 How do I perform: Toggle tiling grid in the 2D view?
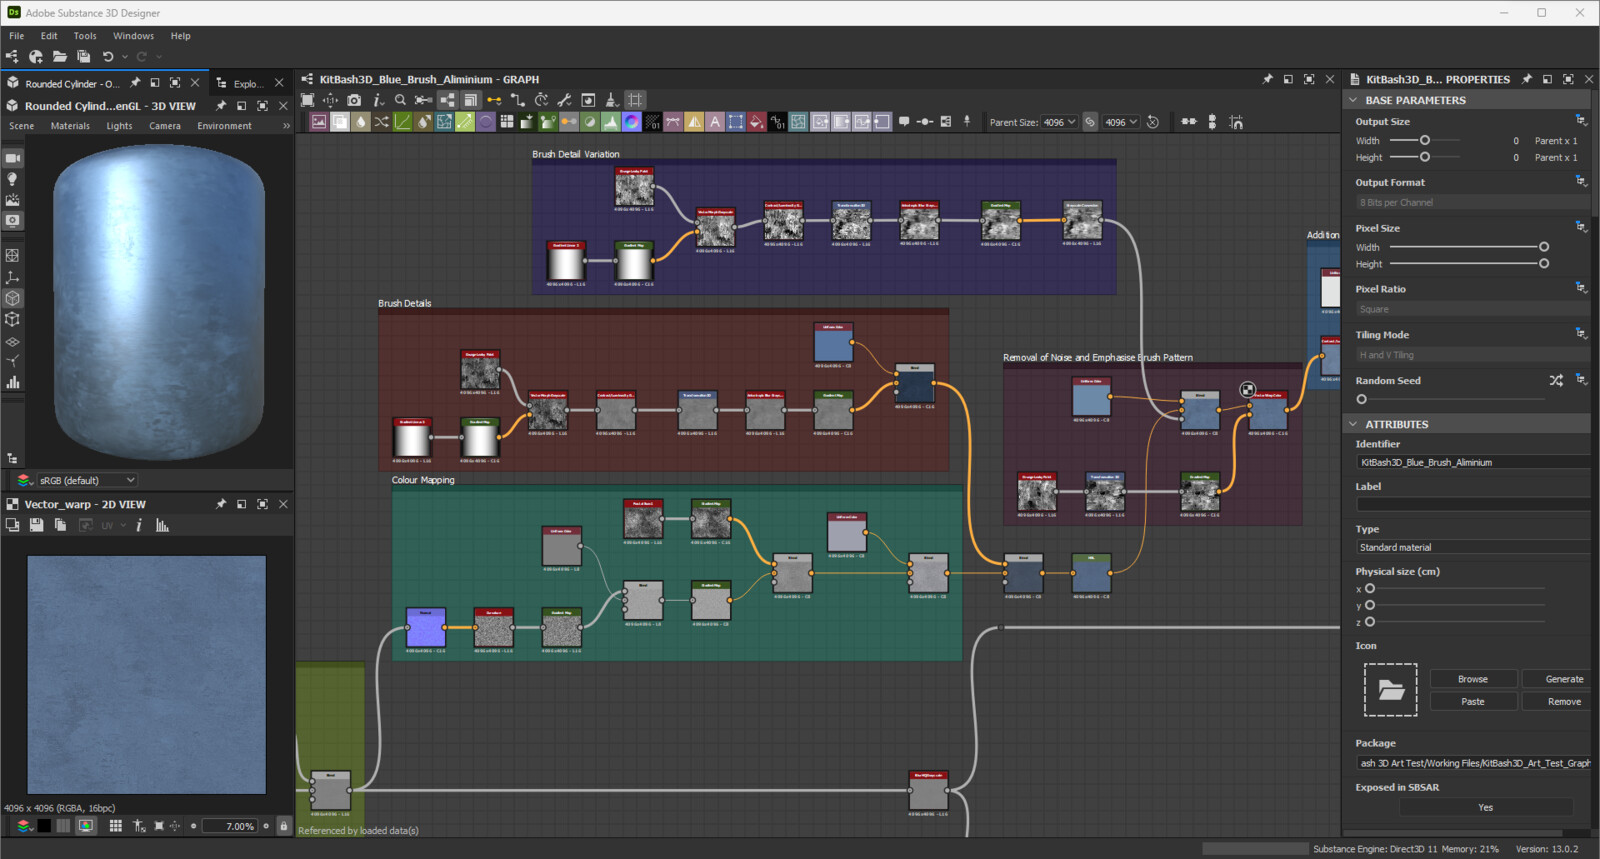coord(116,826)
